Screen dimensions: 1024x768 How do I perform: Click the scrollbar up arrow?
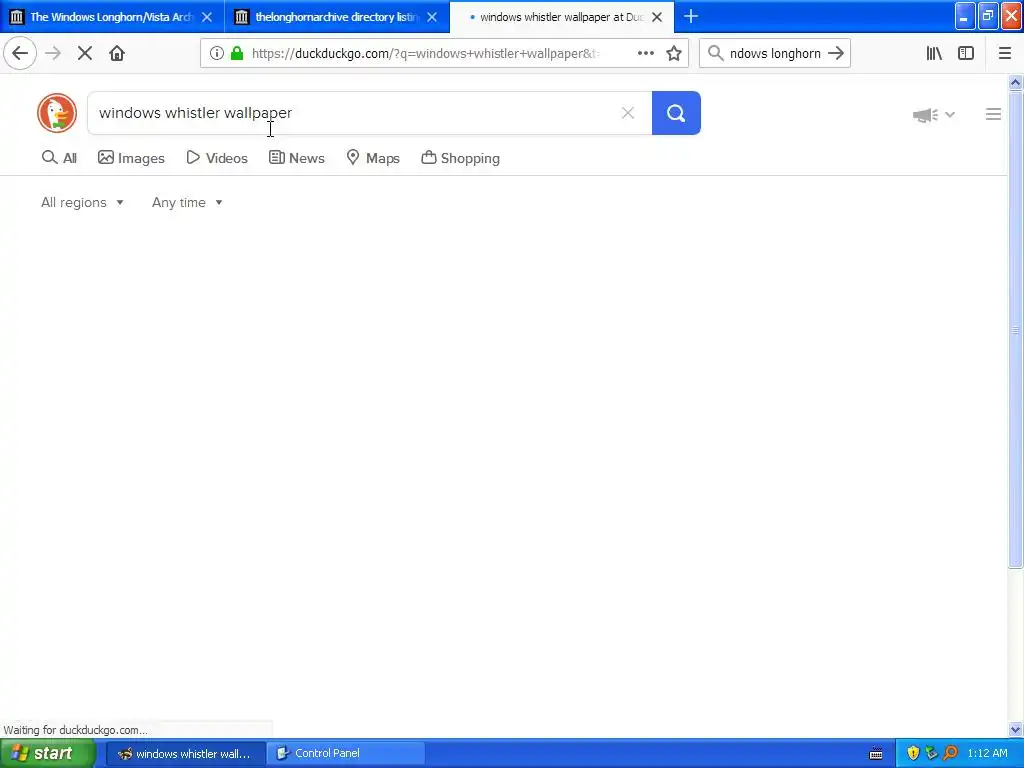coord(1015,82)
